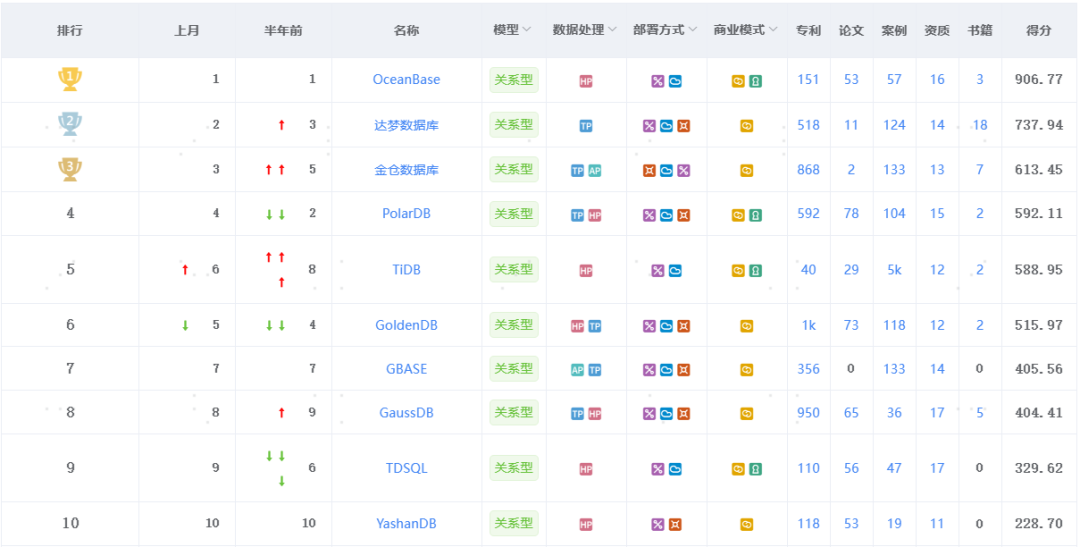Open the 部署方式 column filter dropdown

(x=692, y=30)
